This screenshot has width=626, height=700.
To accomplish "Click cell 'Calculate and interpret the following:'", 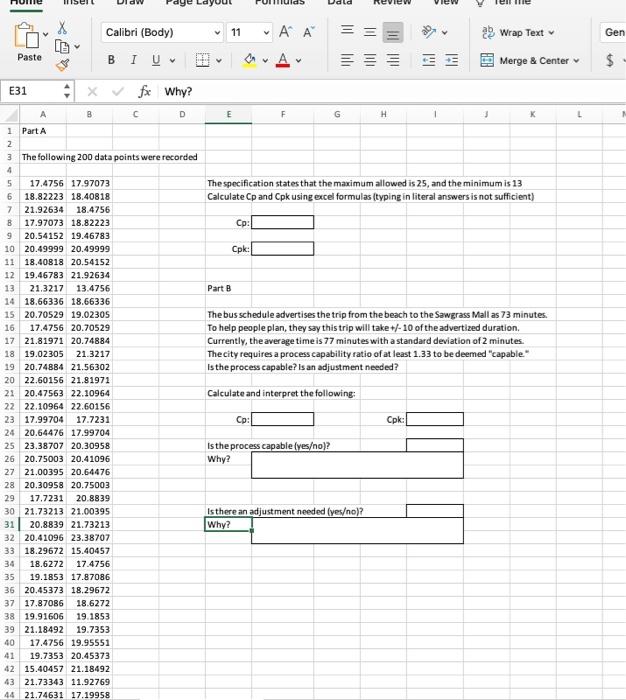I will pos(281,393).
